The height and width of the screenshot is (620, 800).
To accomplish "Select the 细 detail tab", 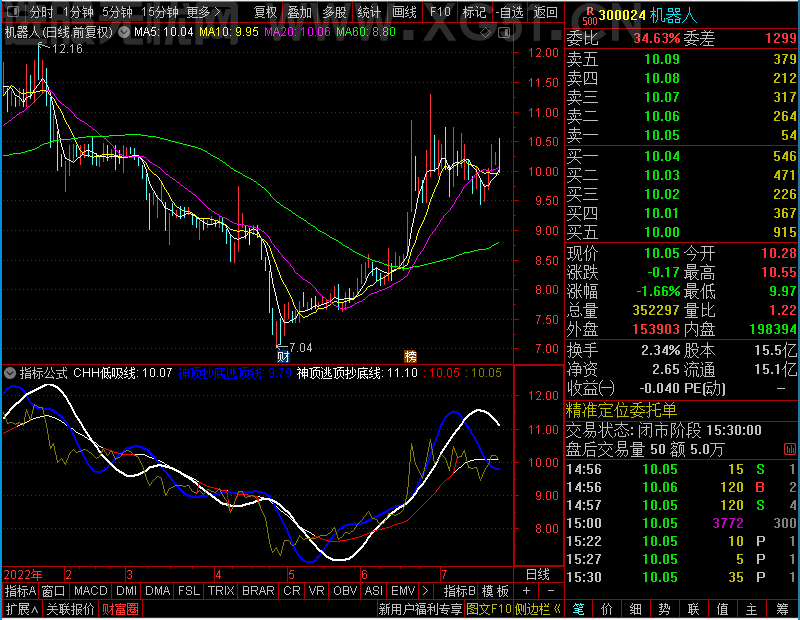I will coord(635,609).
